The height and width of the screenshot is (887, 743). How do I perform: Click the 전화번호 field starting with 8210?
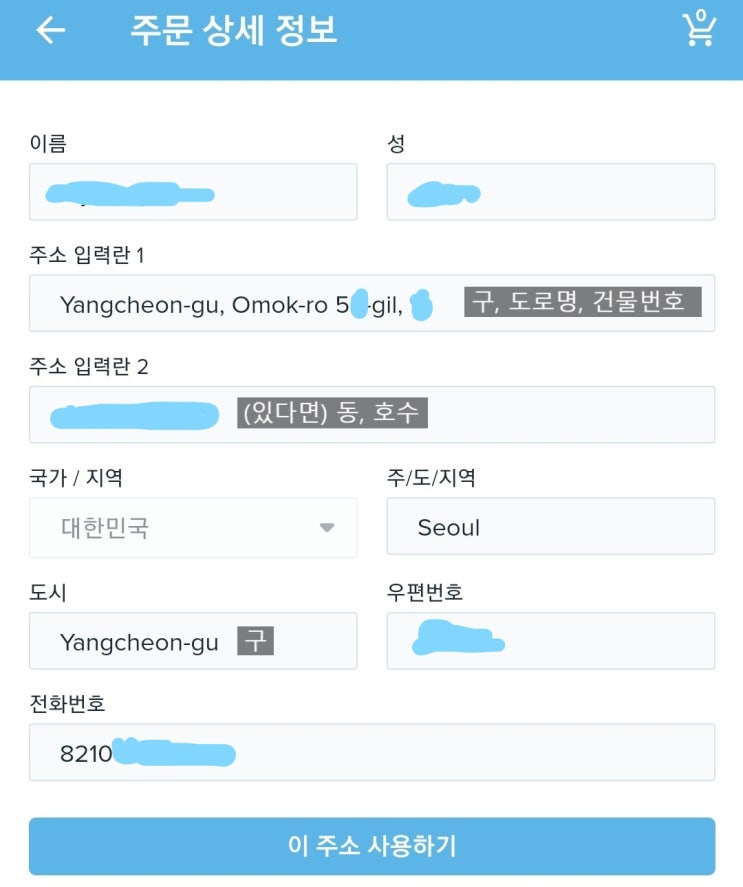pos(371,752)
